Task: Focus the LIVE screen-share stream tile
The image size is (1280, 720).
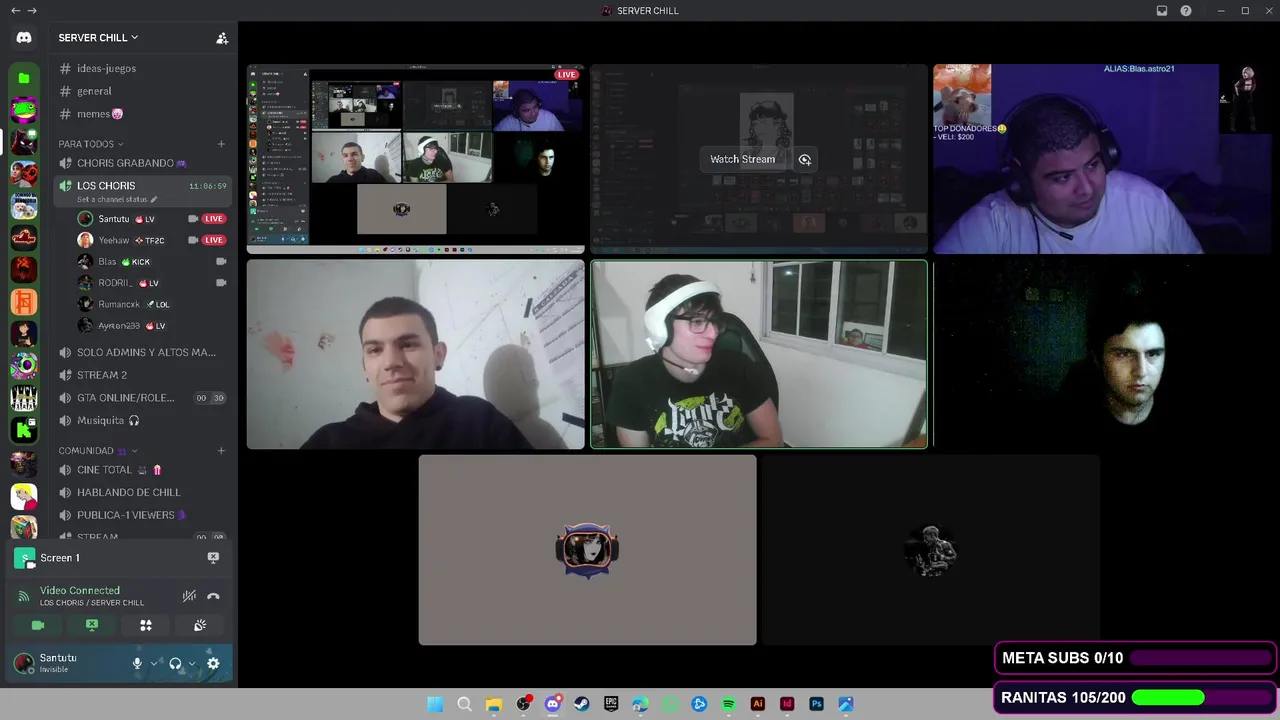Action: [416, 159]
